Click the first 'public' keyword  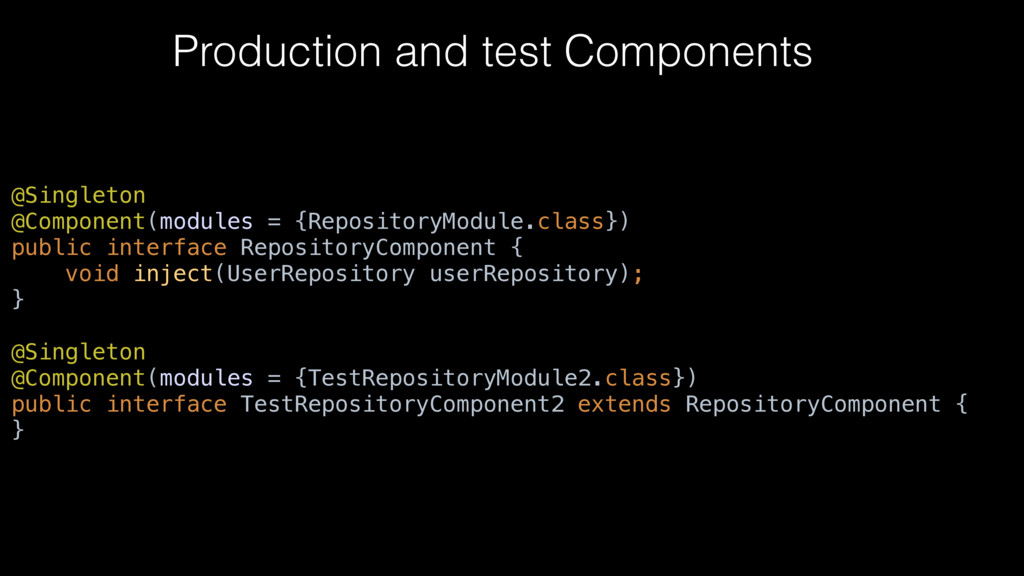(52, 248)
